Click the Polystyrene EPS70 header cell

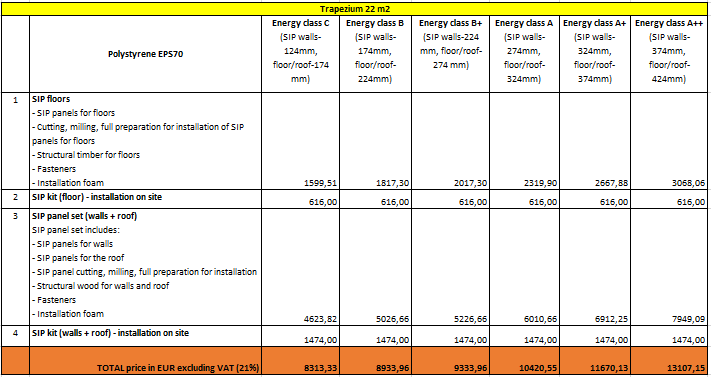point(146,54)
